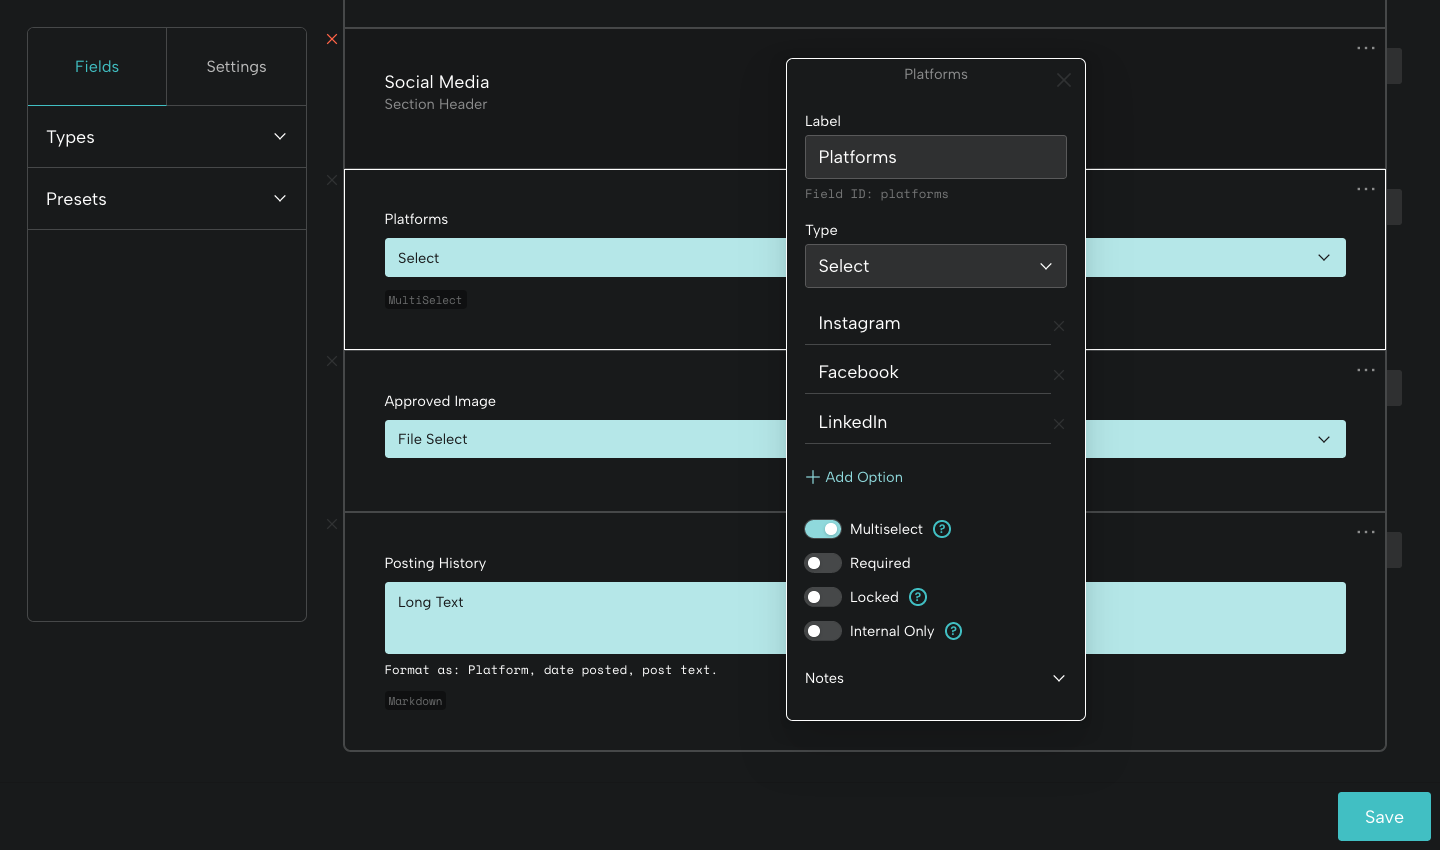Edit the Label input containing Platforms
Screen dimensions: 1440x850
coord(936,157)
